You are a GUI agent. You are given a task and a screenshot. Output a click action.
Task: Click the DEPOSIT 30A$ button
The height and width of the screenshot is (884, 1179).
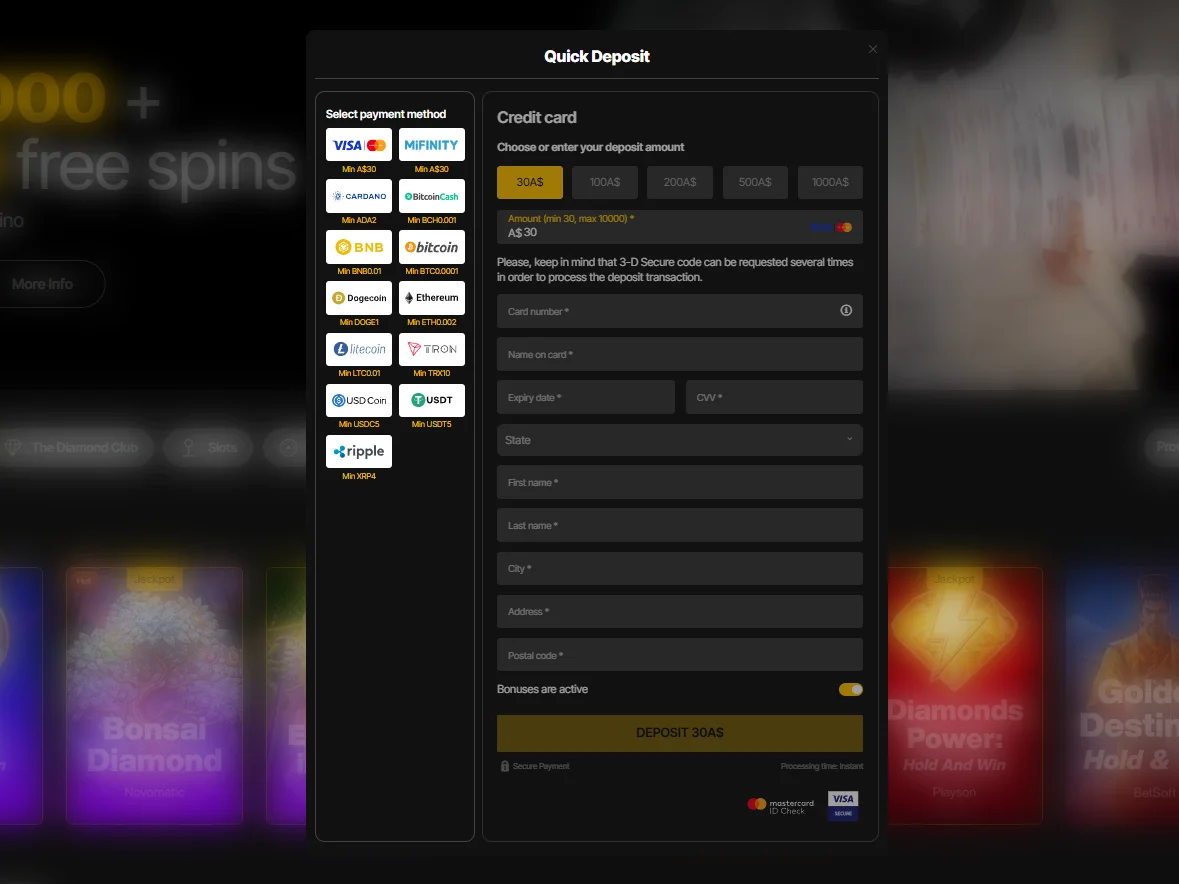[680, 733]
